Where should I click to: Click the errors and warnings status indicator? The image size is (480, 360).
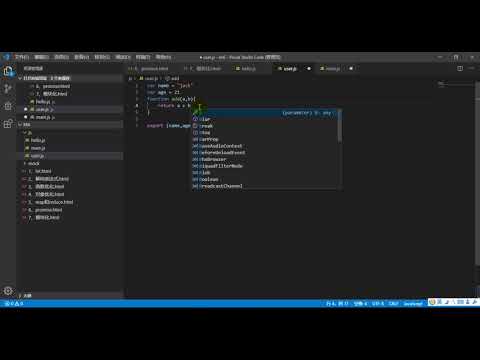[x=14, y=303]
